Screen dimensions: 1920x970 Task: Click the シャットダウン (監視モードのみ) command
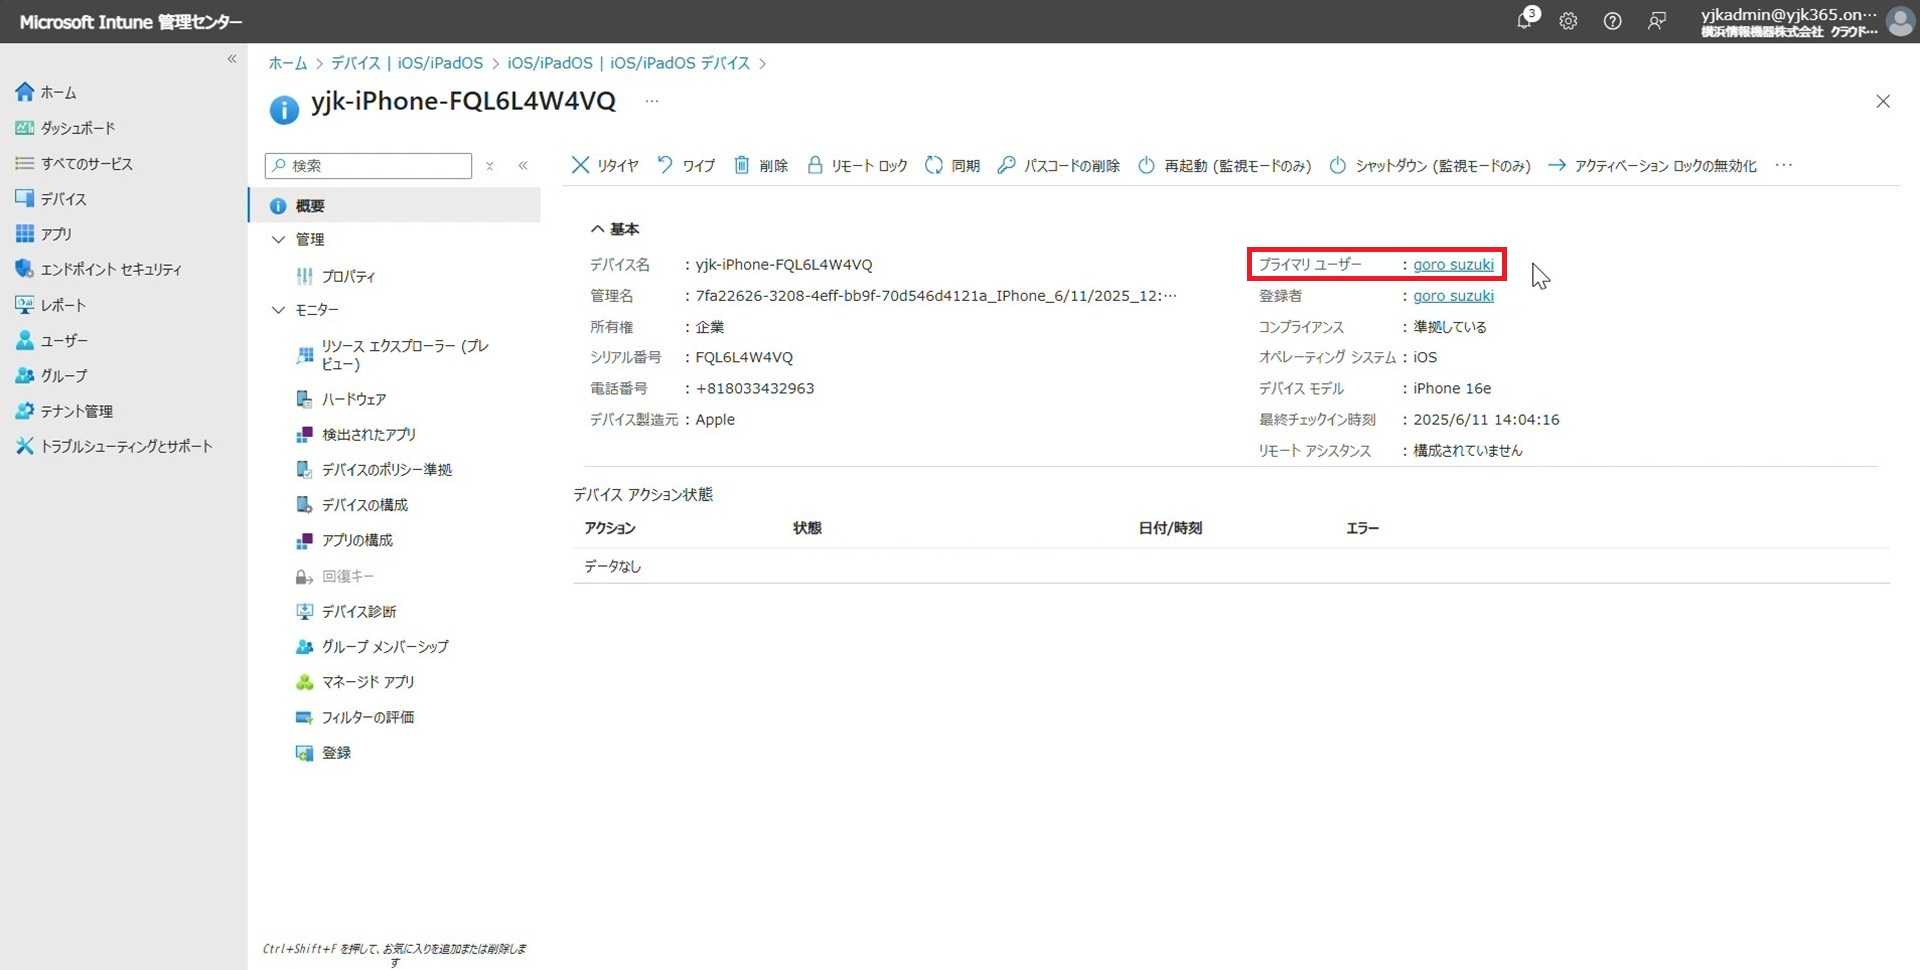pos(1430,165)
